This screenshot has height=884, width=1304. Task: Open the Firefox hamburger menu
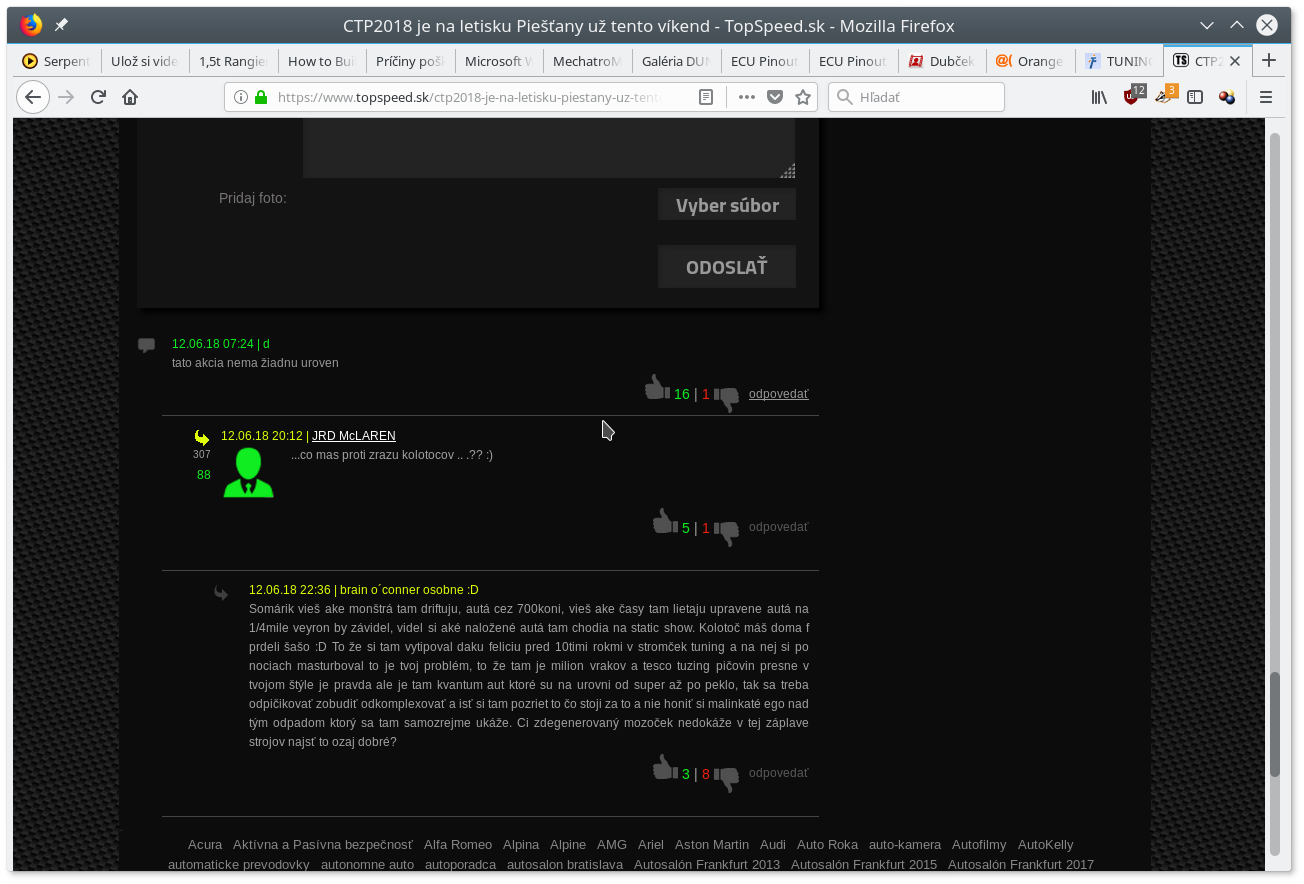(1265, 97)
